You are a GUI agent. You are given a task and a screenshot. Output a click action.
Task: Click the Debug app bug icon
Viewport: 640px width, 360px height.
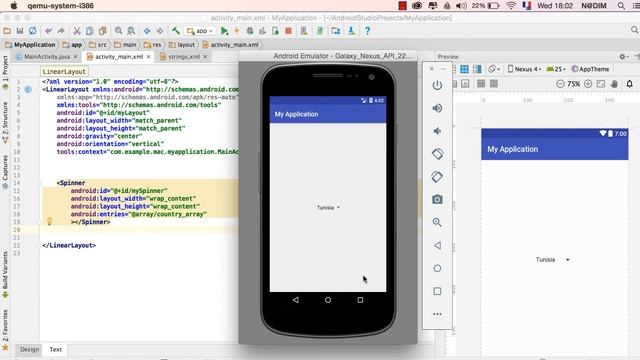(x=250, y=31)
